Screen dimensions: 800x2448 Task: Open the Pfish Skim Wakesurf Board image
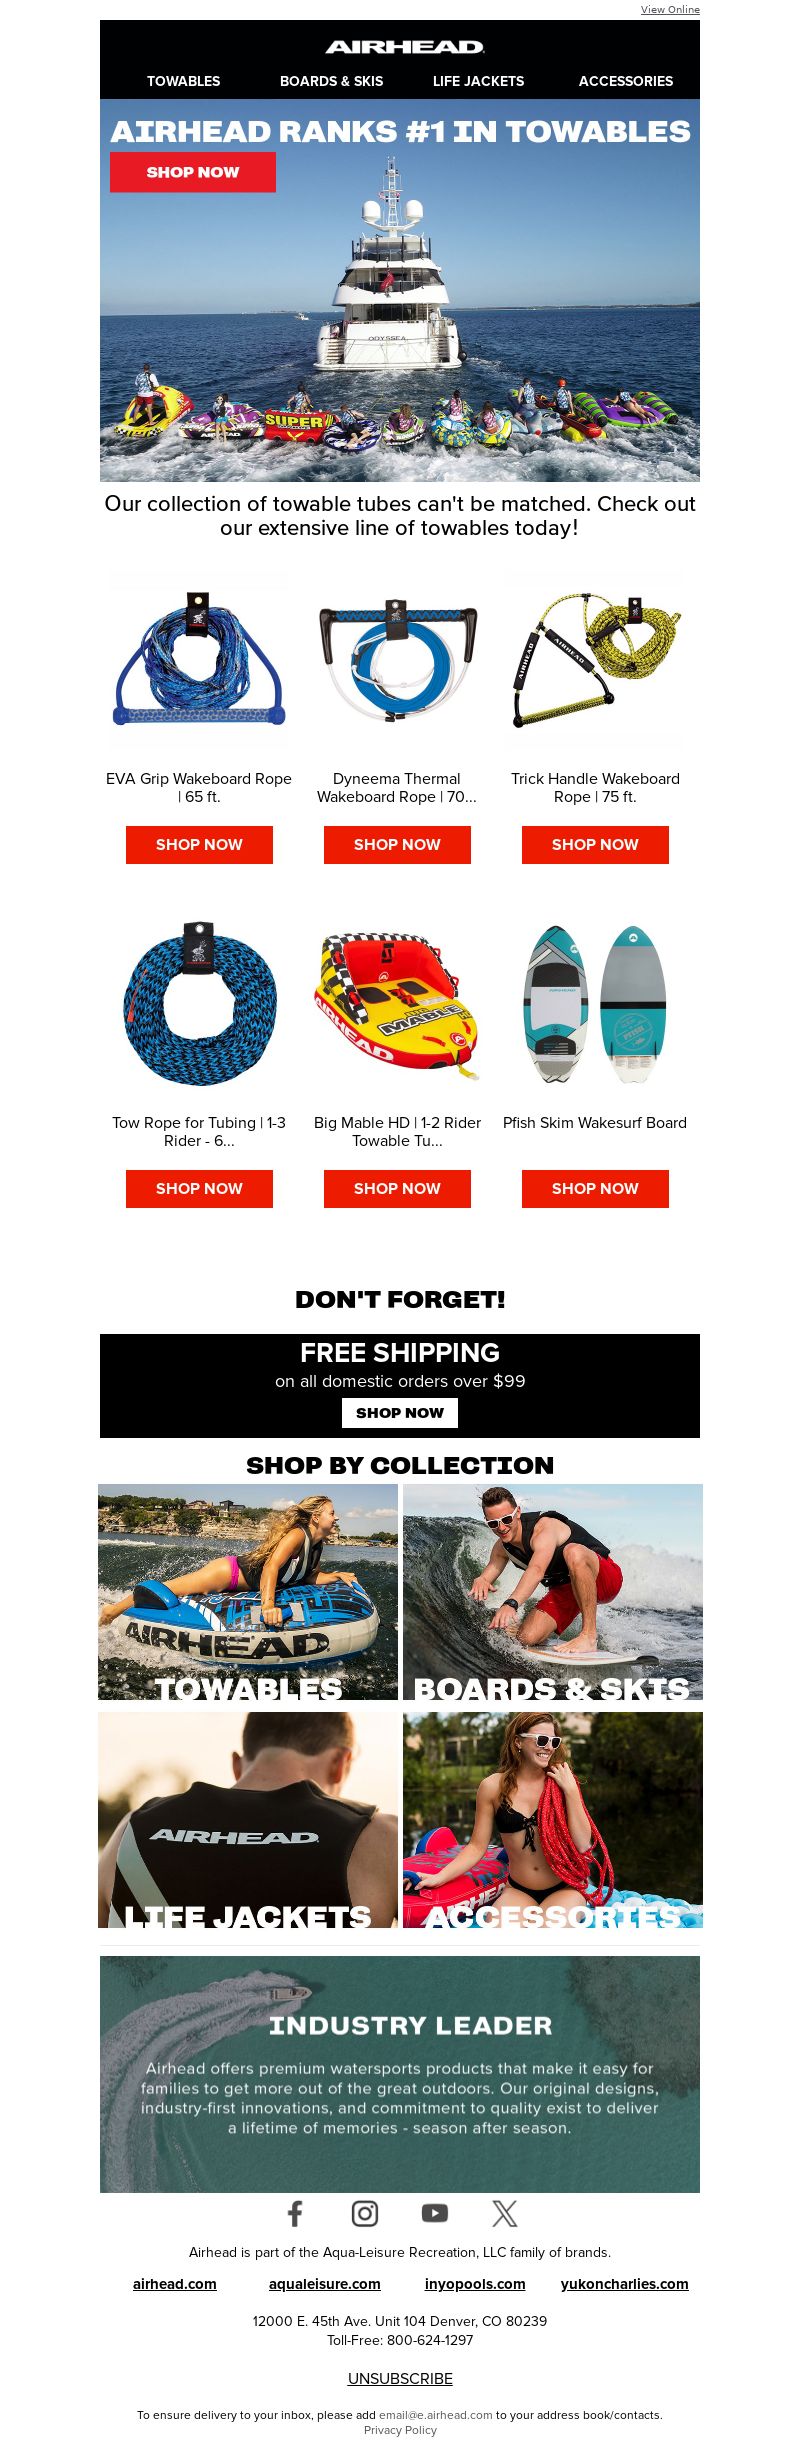pyautogui.click(x=595, y=1004)
